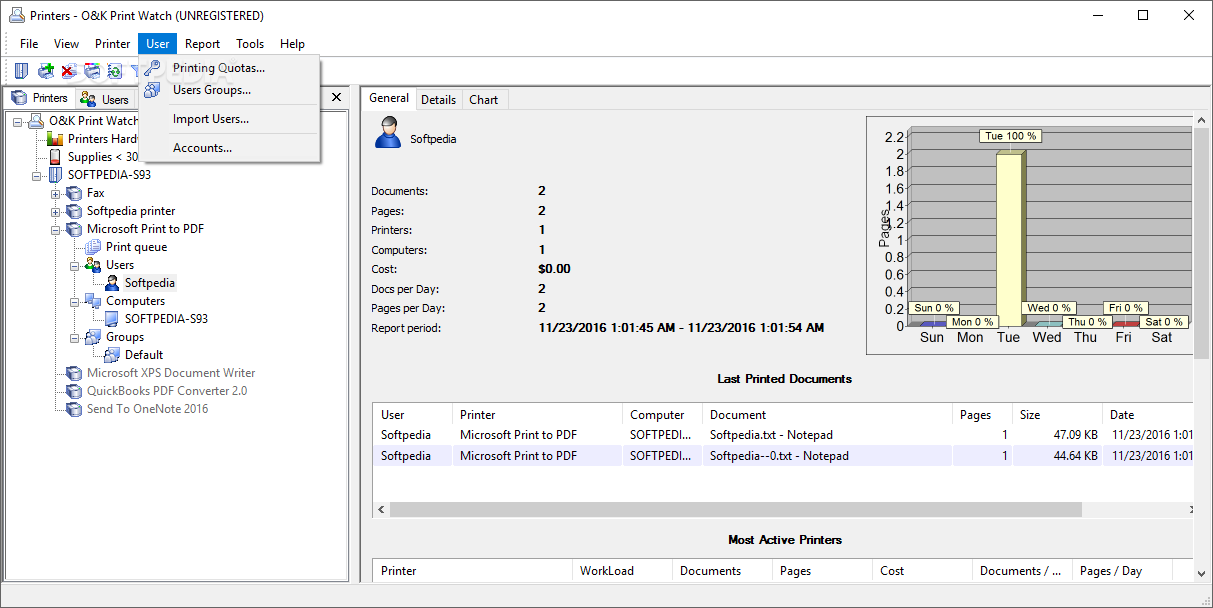Screen dimensions: 1213x608
Task: Click the remove printer red X icon
Action: pos(68,70)
